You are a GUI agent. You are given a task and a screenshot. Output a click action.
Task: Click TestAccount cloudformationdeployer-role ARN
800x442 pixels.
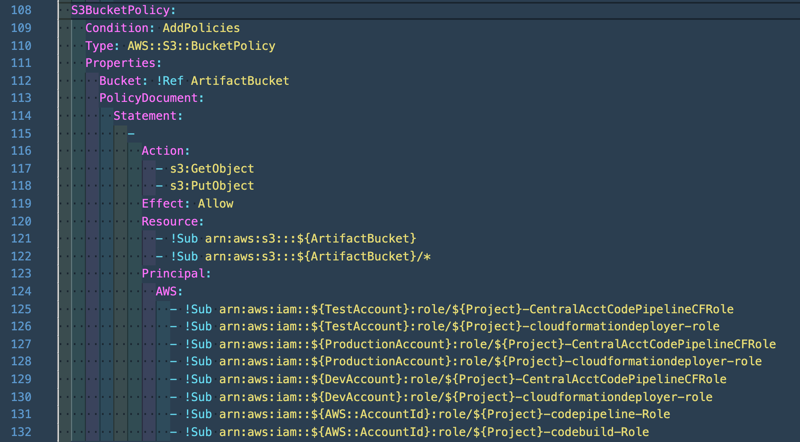(469, 326)
